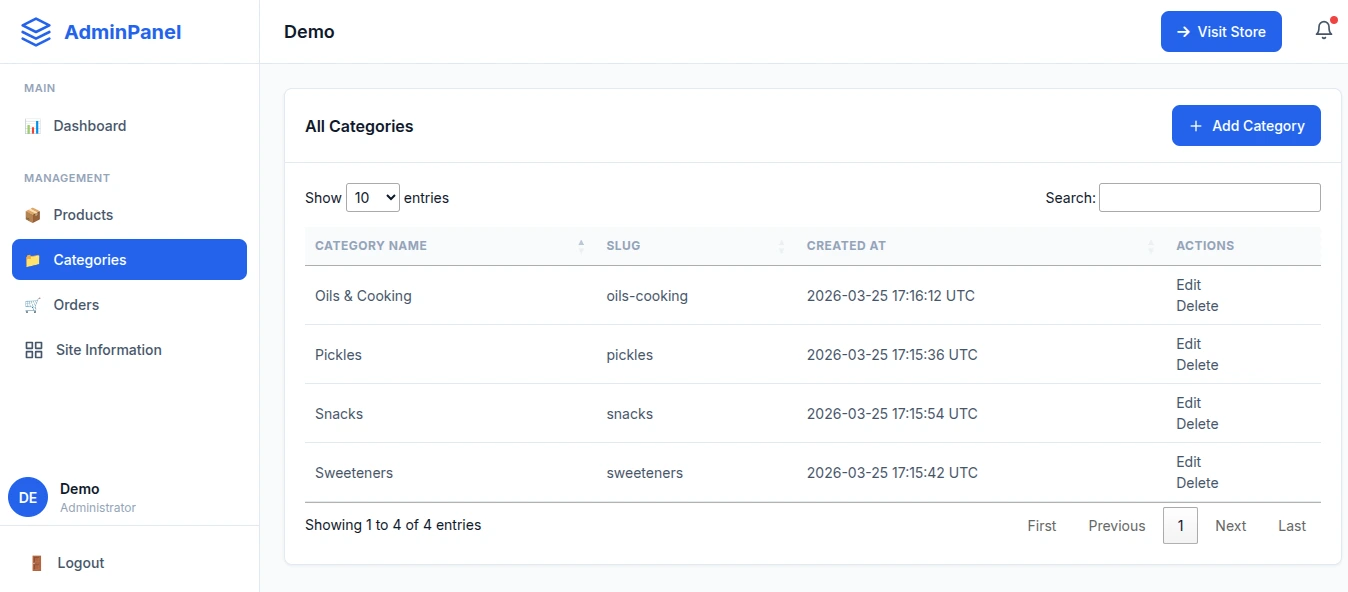Image resolution: width=1348 pixels, height=592 pixels.
Task: Switch to the Categories section
Action: (91, 259)
